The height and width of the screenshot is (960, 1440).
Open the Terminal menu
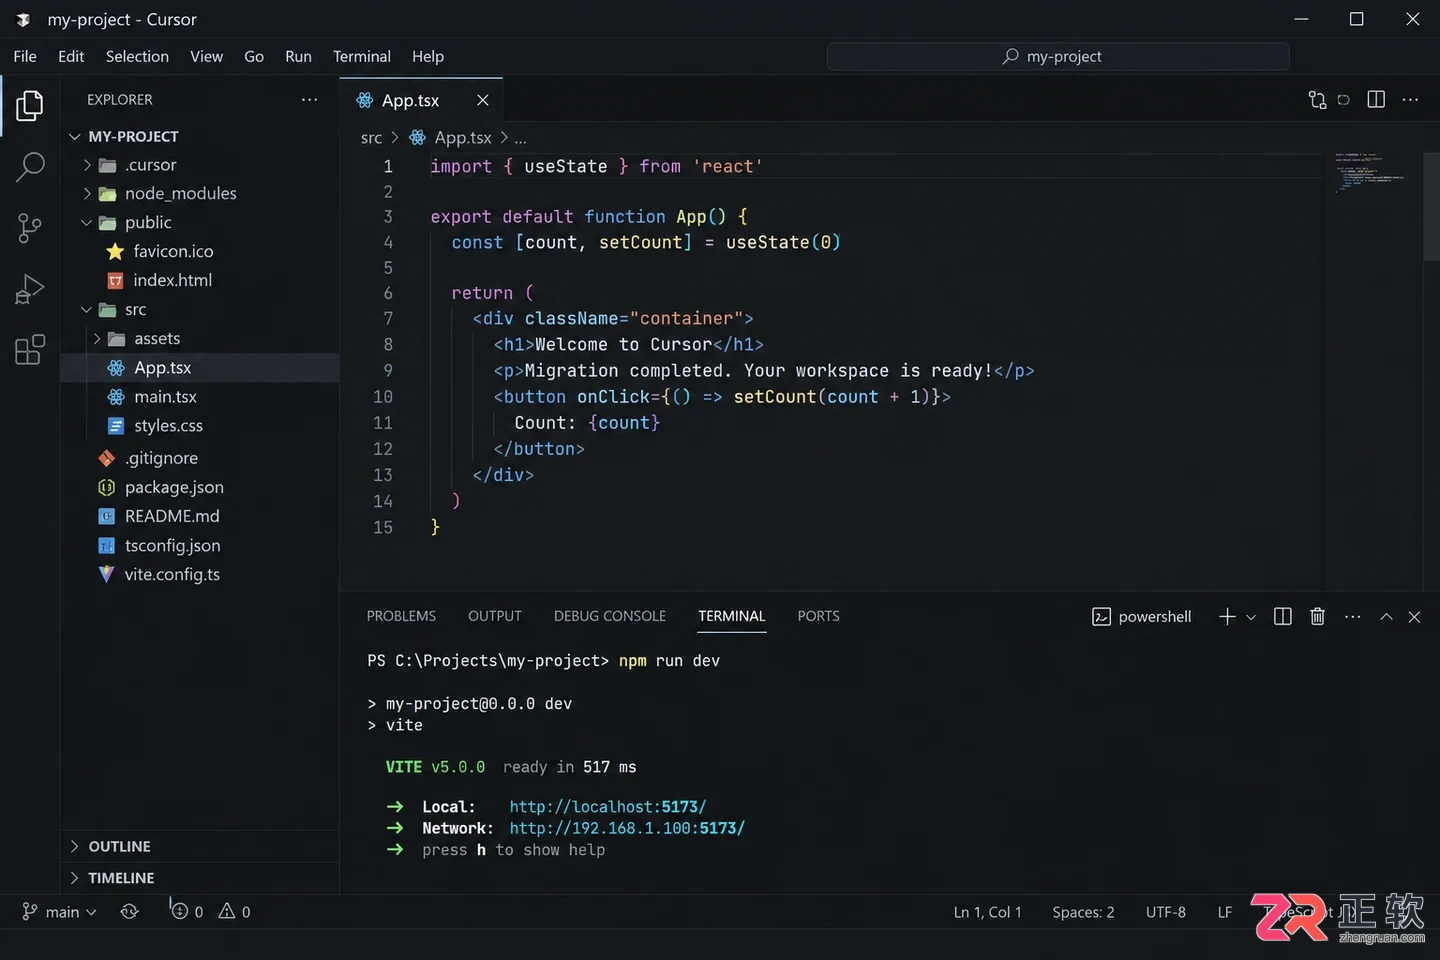tap(362, 57)
